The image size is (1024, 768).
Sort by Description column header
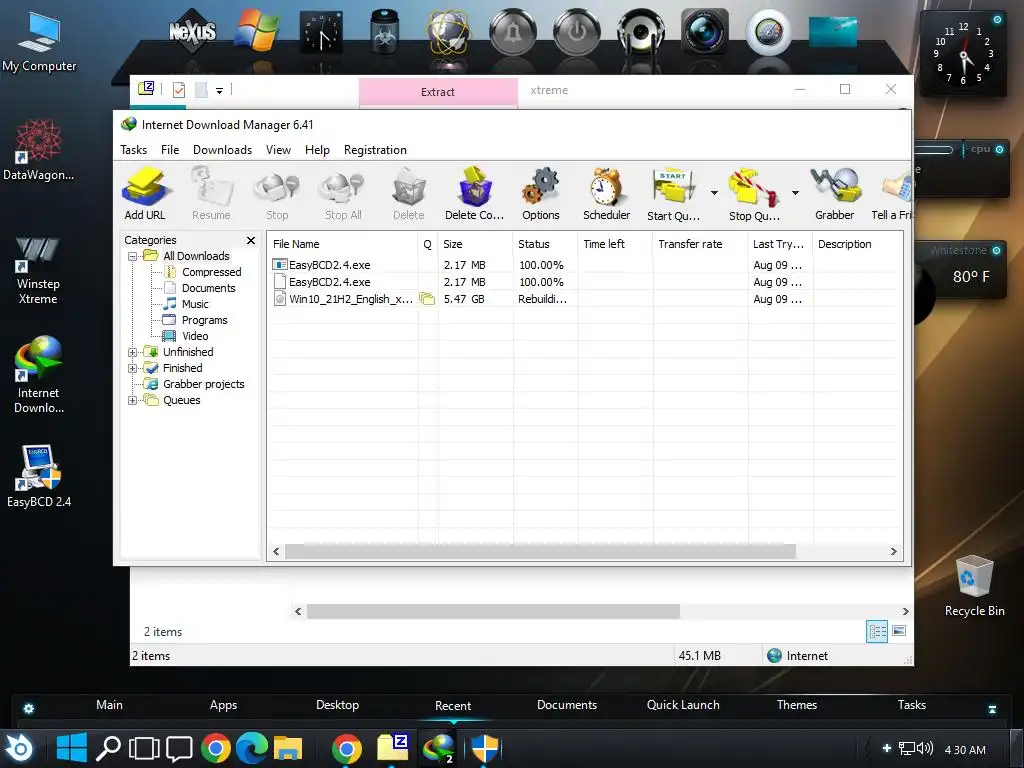coord(857,244)
